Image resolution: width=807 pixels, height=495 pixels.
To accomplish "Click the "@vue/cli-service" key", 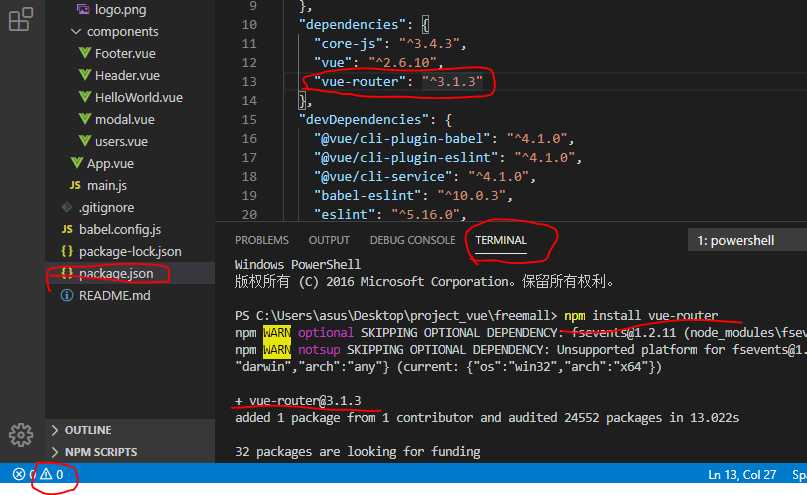I will (x=383, y=176).
